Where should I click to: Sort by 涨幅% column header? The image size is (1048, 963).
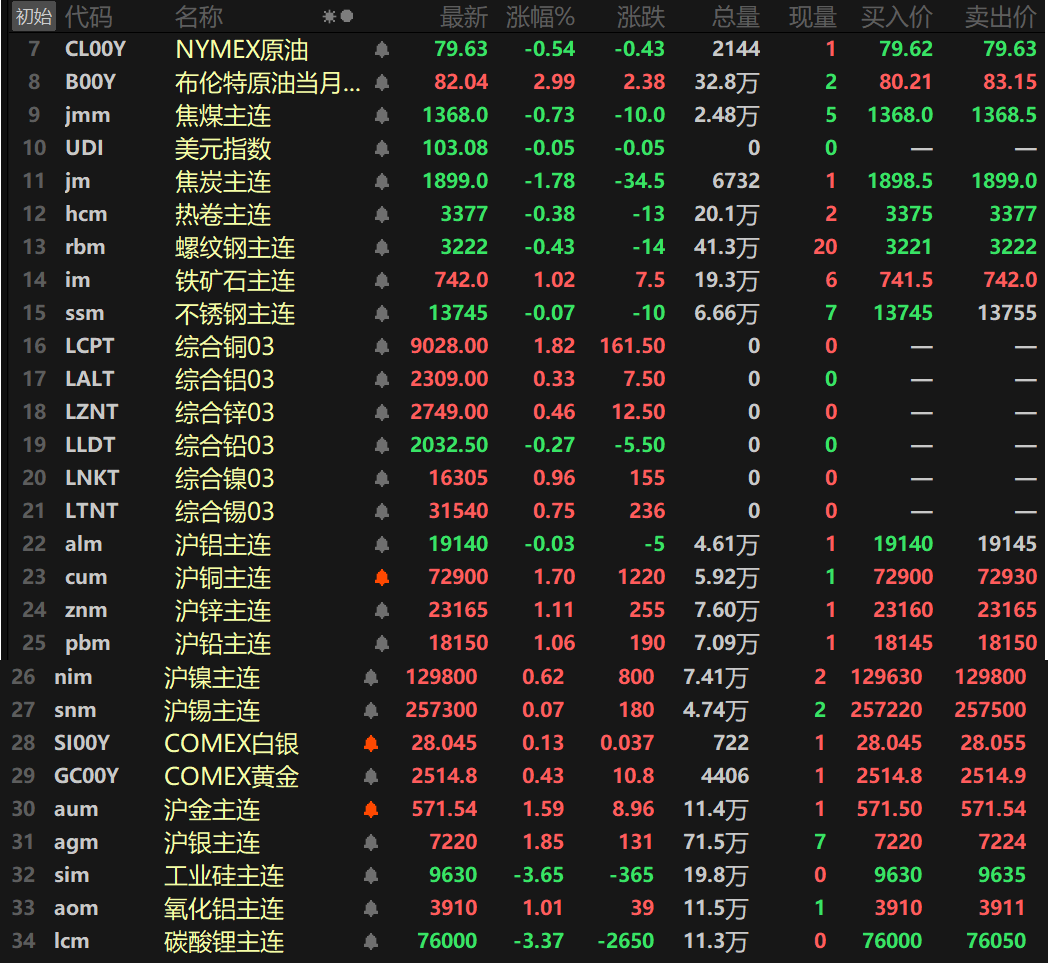click(x=540, y=17)
